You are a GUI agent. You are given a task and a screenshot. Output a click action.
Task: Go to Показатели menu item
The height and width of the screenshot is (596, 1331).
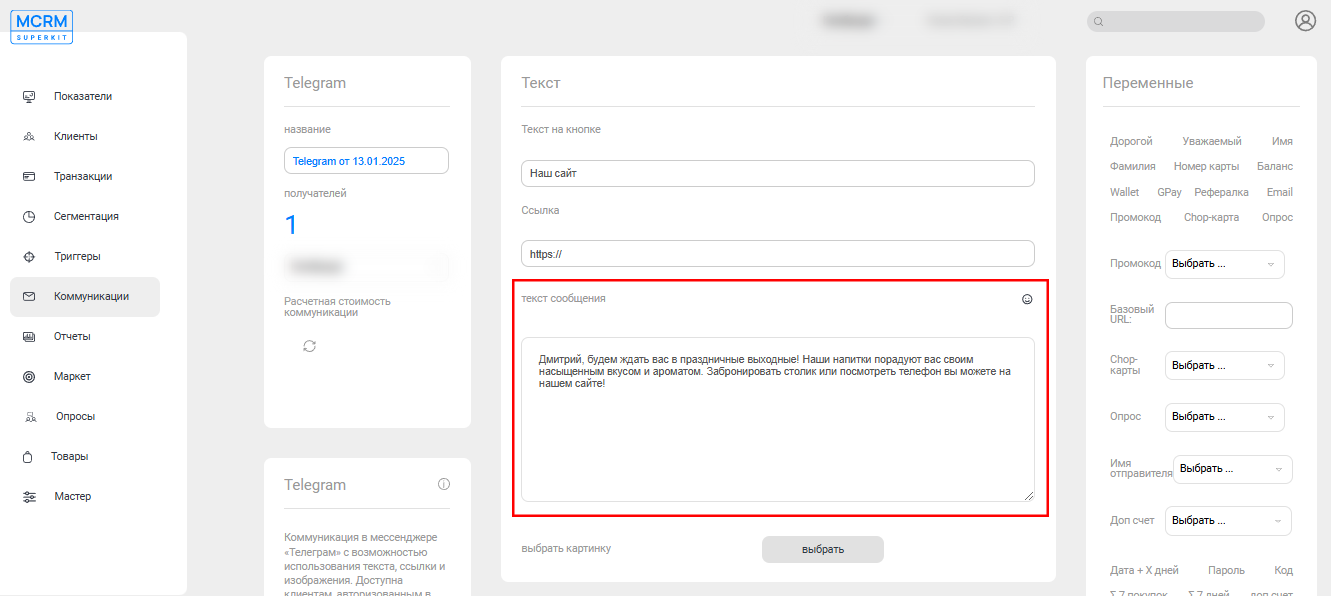83,97
